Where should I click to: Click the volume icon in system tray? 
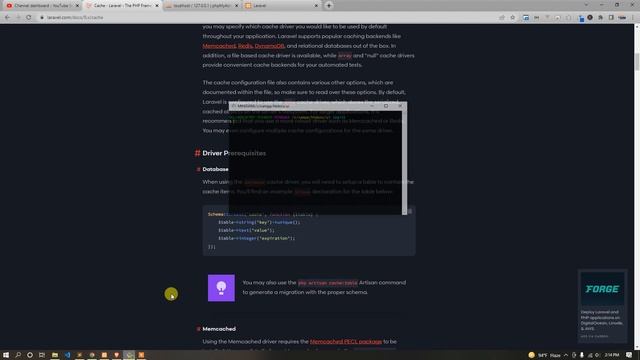(597, 355)
